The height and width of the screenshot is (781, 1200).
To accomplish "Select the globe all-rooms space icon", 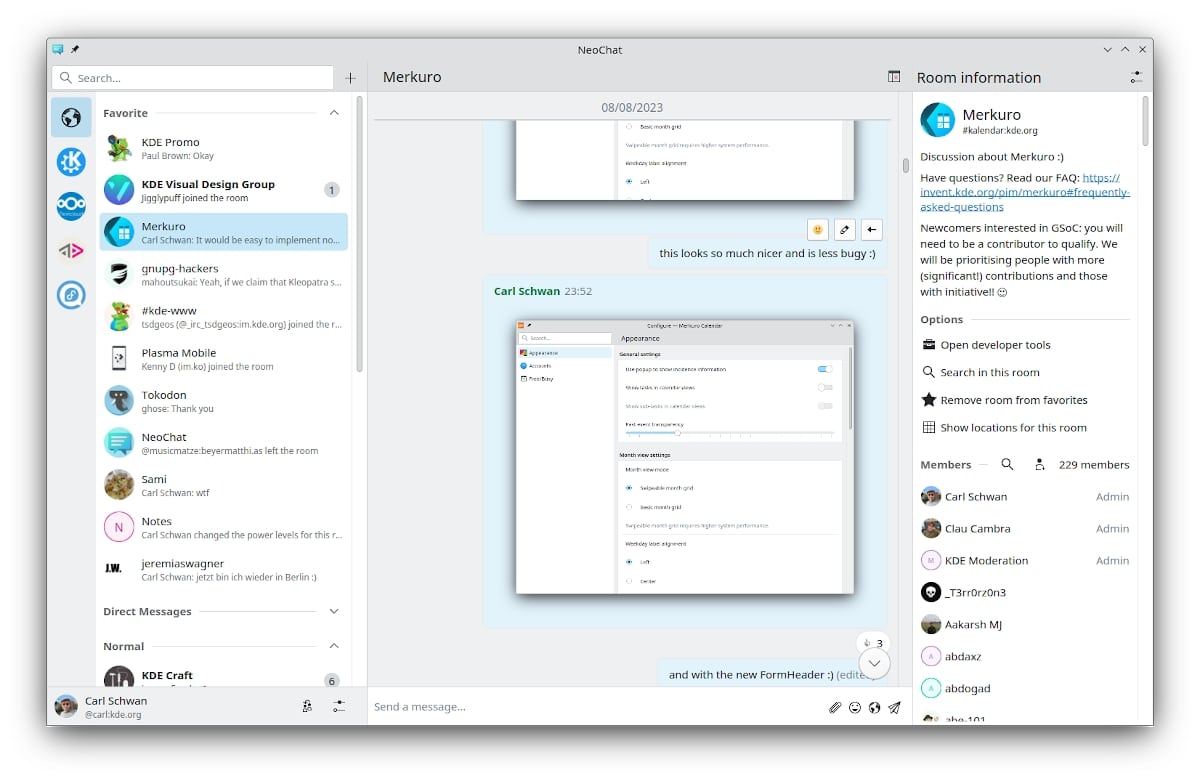I will (71, 118).
